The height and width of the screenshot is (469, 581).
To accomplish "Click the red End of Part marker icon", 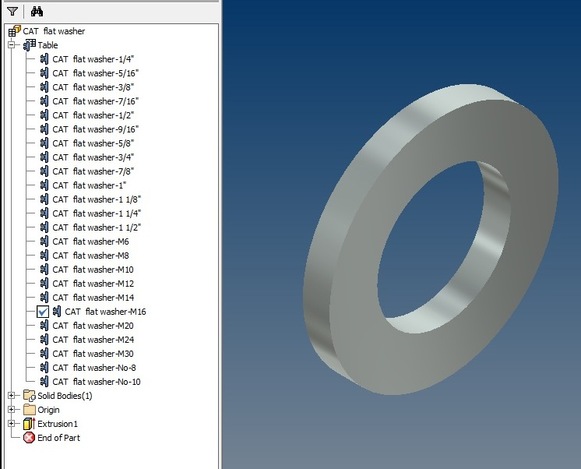I will 29,438.
